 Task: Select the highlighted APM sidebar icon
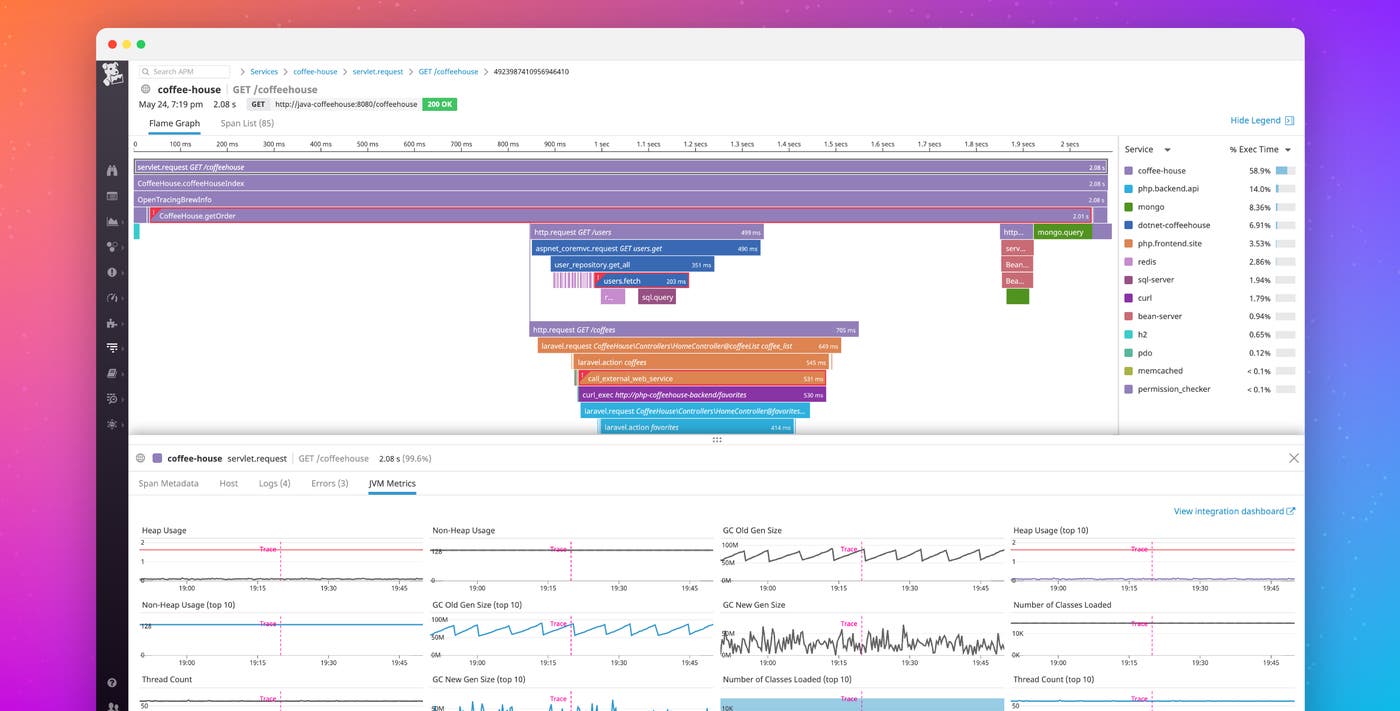pyautogui.click(x=112, y=345)
